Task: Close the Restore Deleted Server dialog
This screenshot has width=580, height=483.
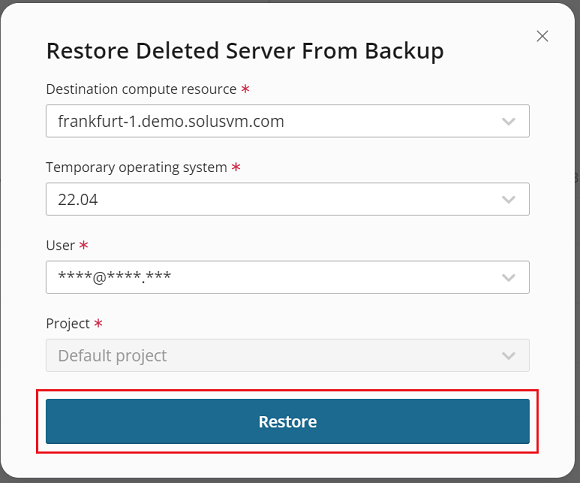Action: pos(542,36)
